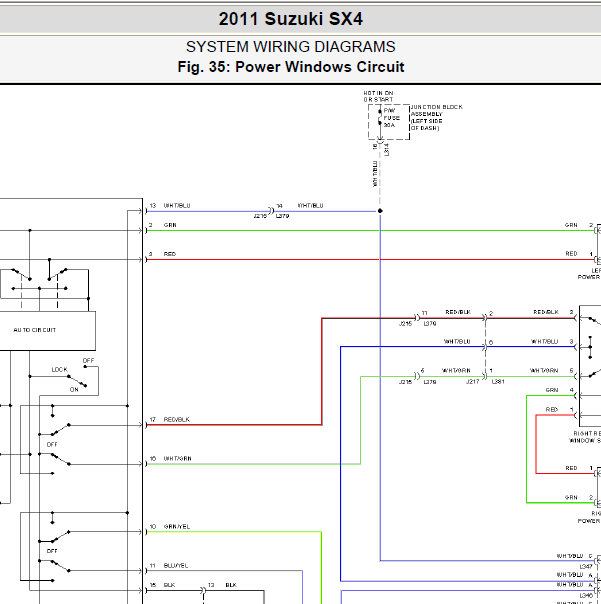Viewport: 601px width, 604px height.
Task: Click the "L346" connector label
Action: click(x=586, y=596)
